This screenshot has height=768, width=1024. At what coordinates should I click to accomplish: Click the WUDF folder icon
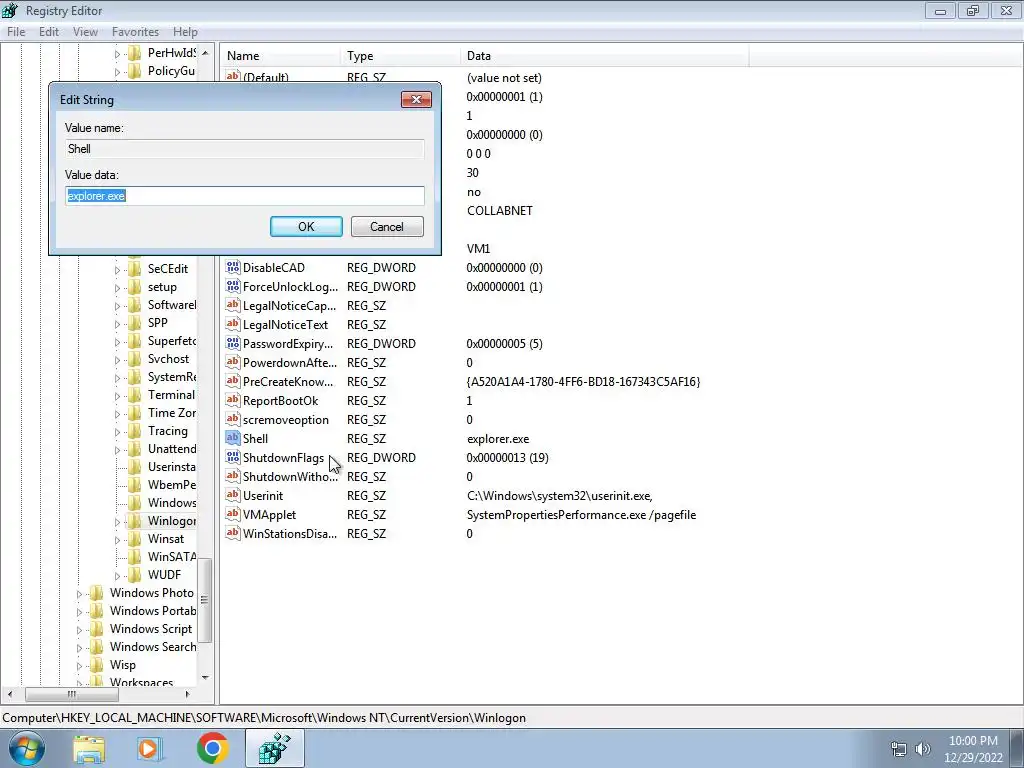[x=135, y=575]
